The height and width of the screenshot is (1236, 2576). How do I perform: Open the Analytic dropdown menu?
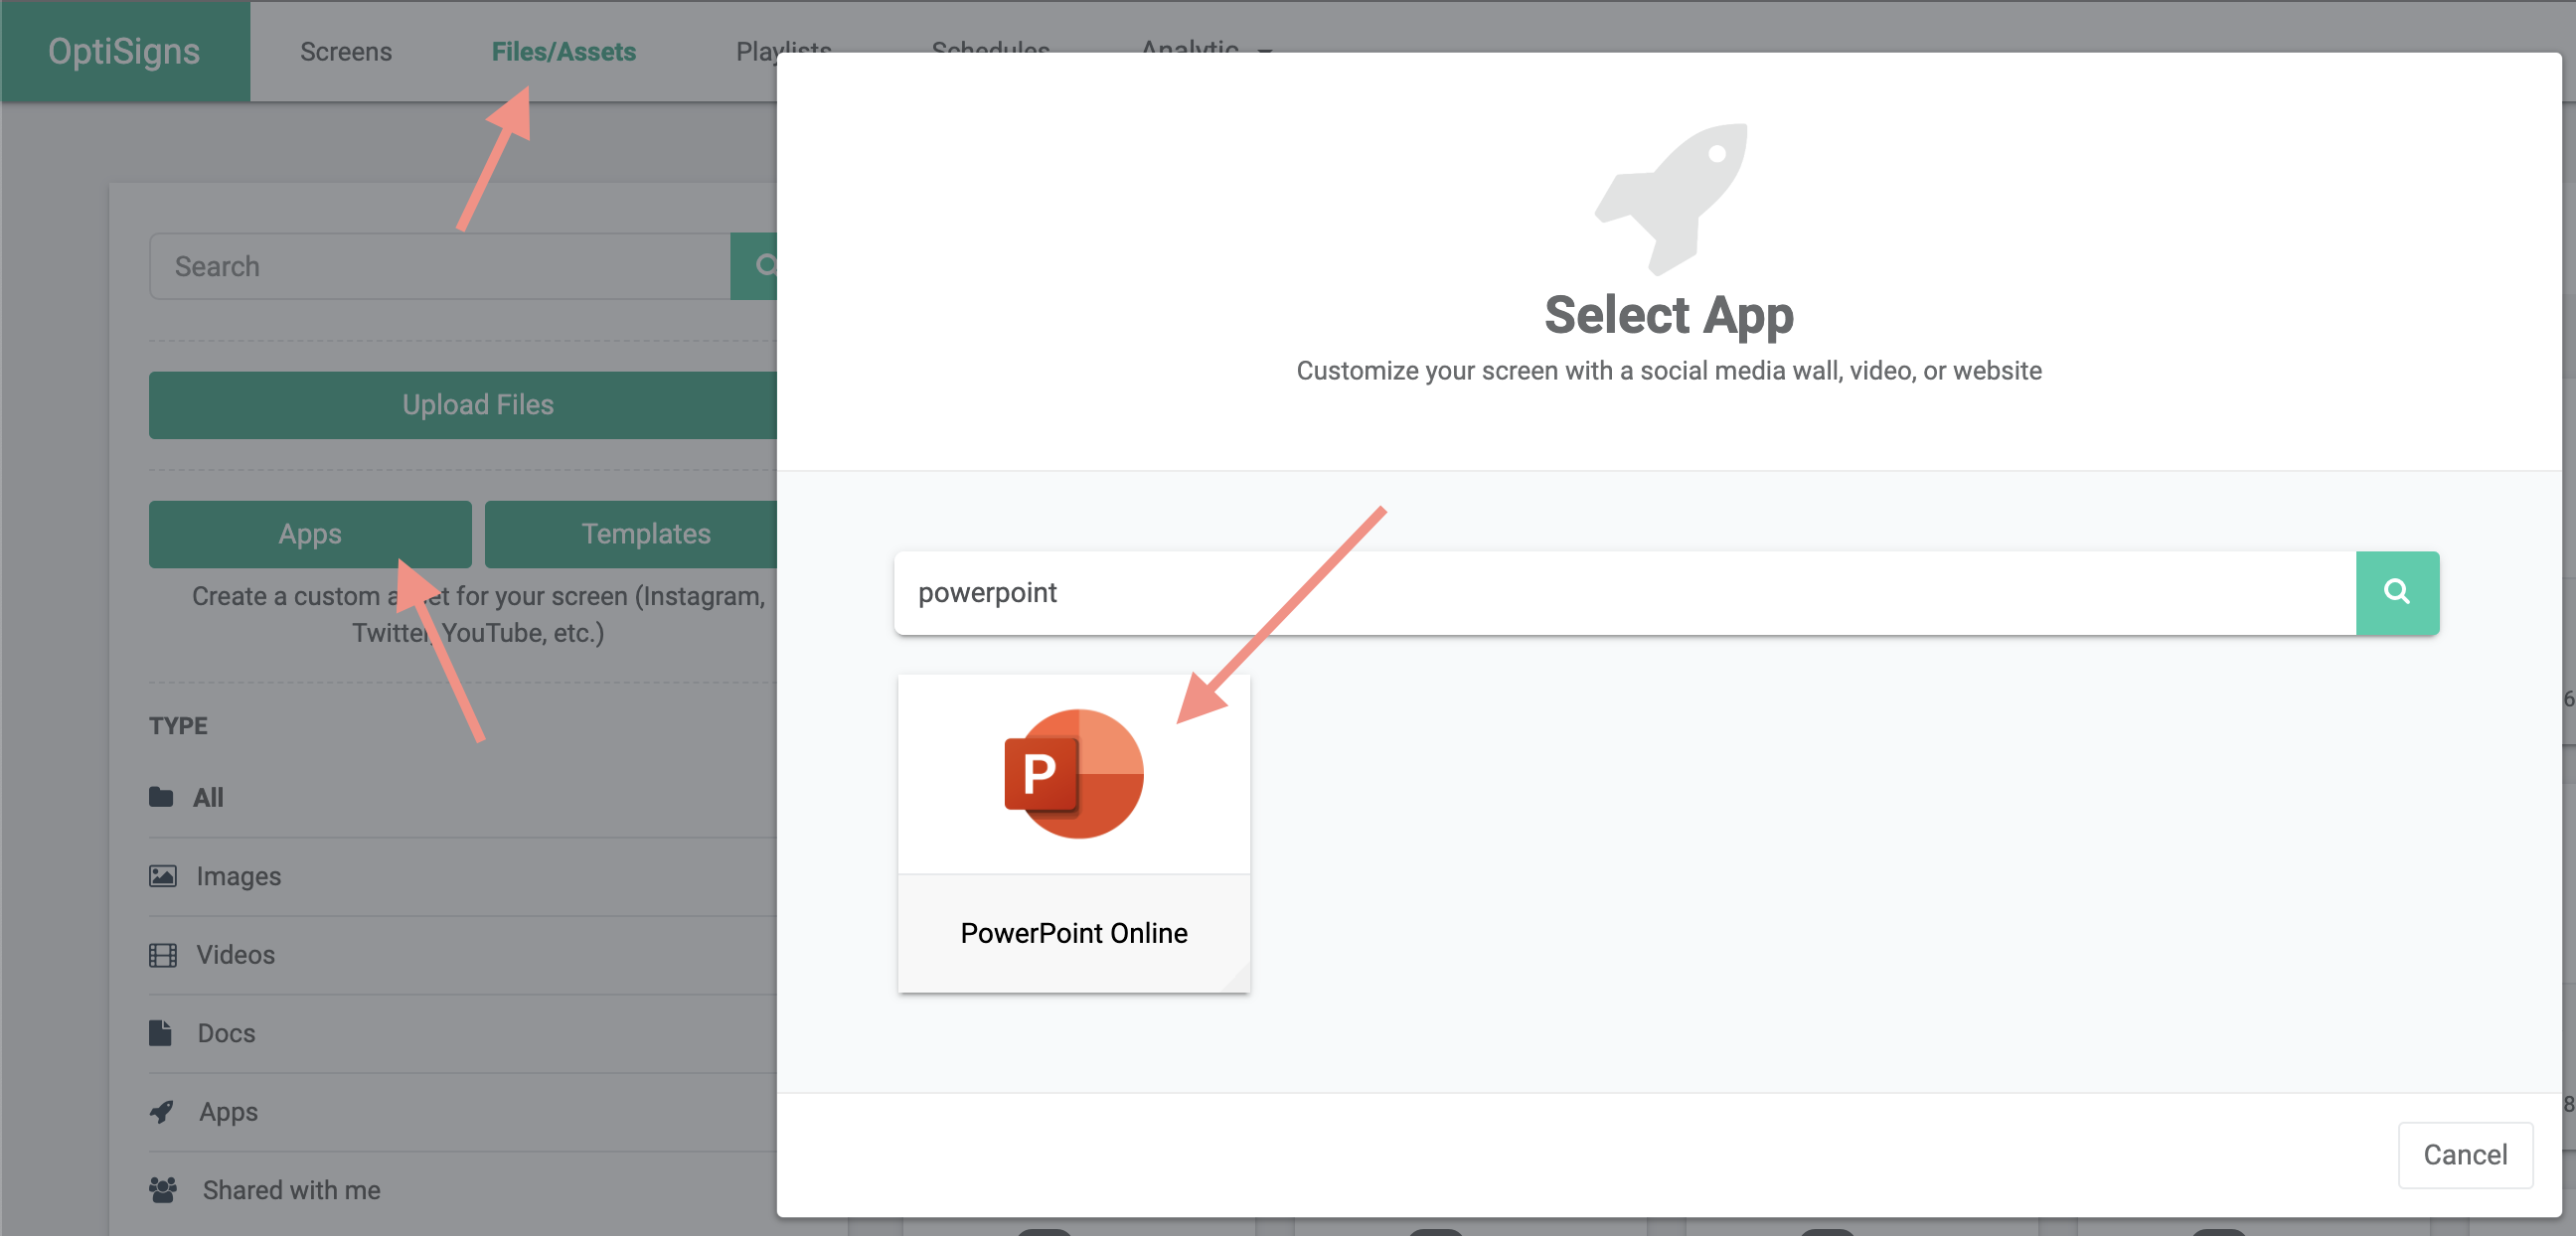1205,46
